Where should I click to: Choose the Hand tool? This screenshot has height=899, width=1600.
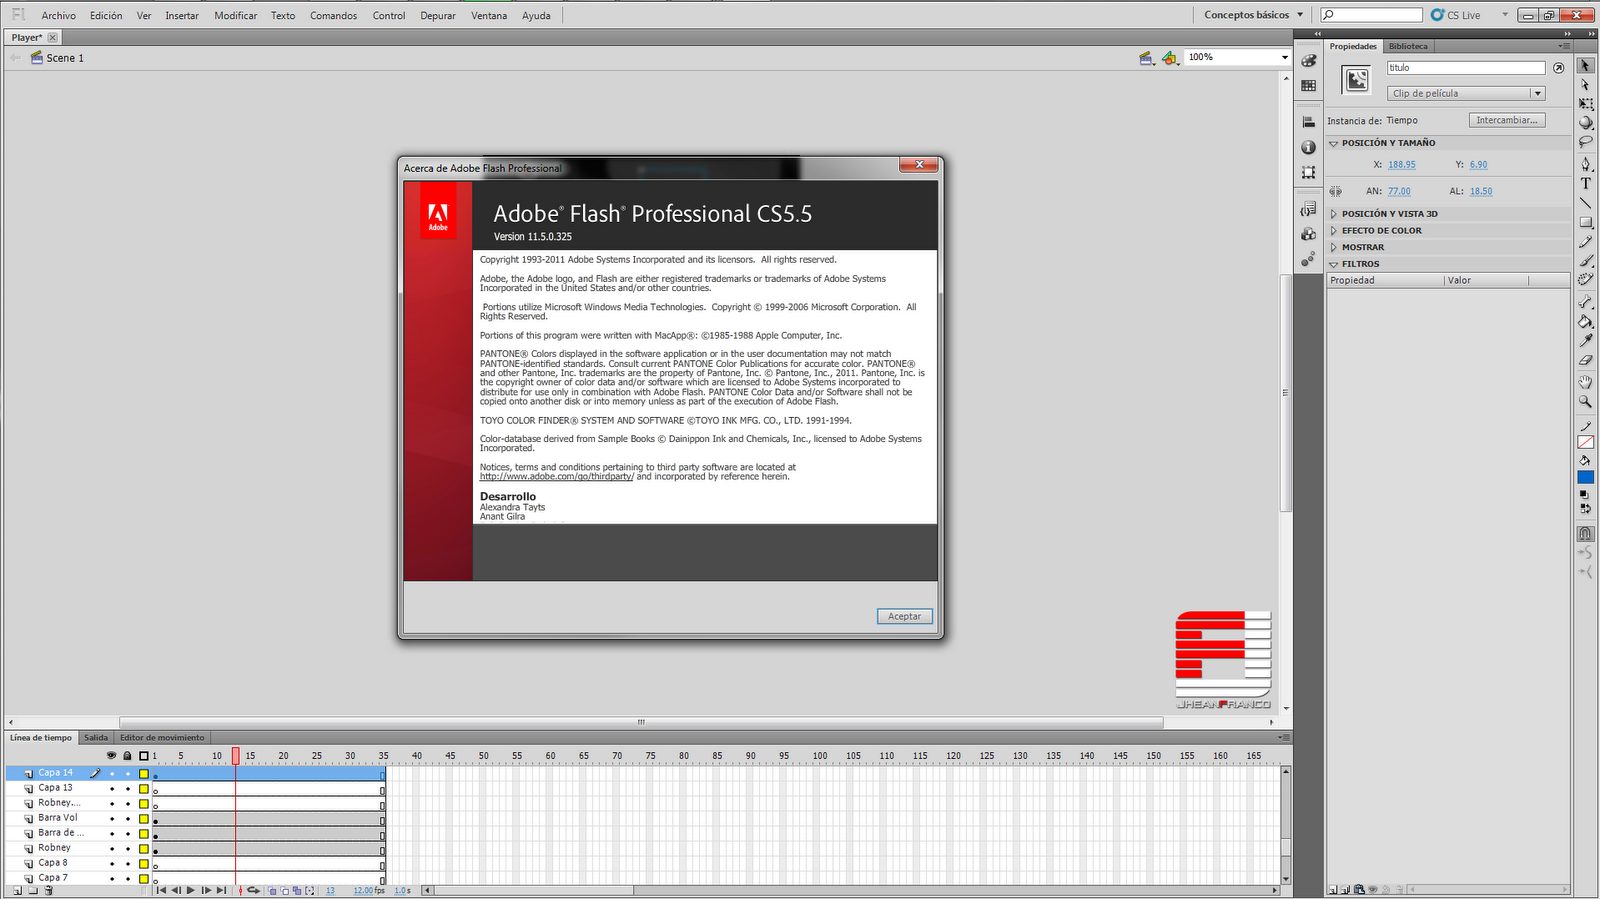pos(1585,382)
